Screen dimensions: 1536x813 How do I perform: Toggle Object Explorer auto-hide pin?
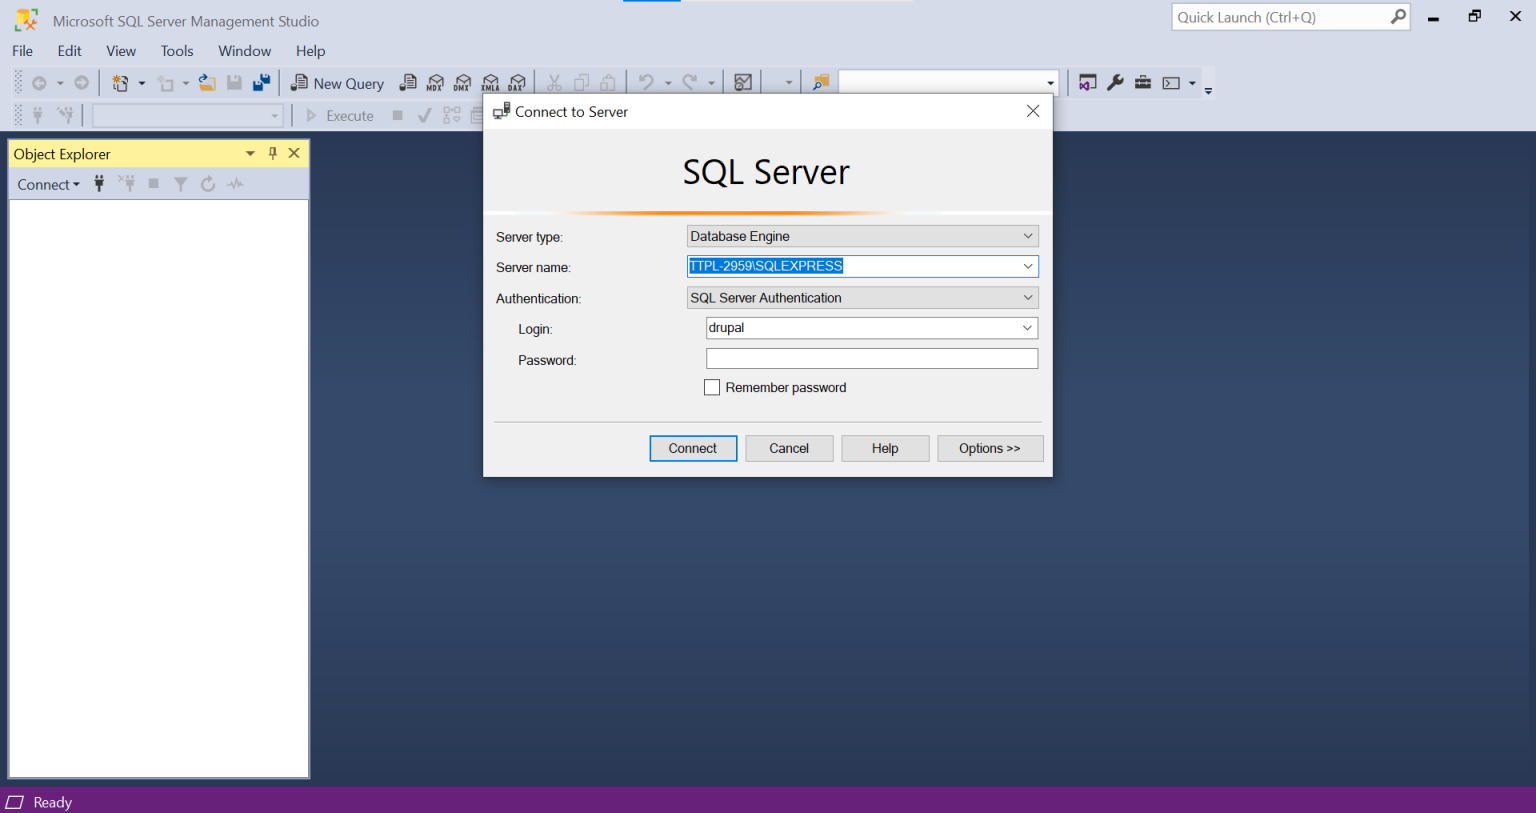[x=272, y=153]
